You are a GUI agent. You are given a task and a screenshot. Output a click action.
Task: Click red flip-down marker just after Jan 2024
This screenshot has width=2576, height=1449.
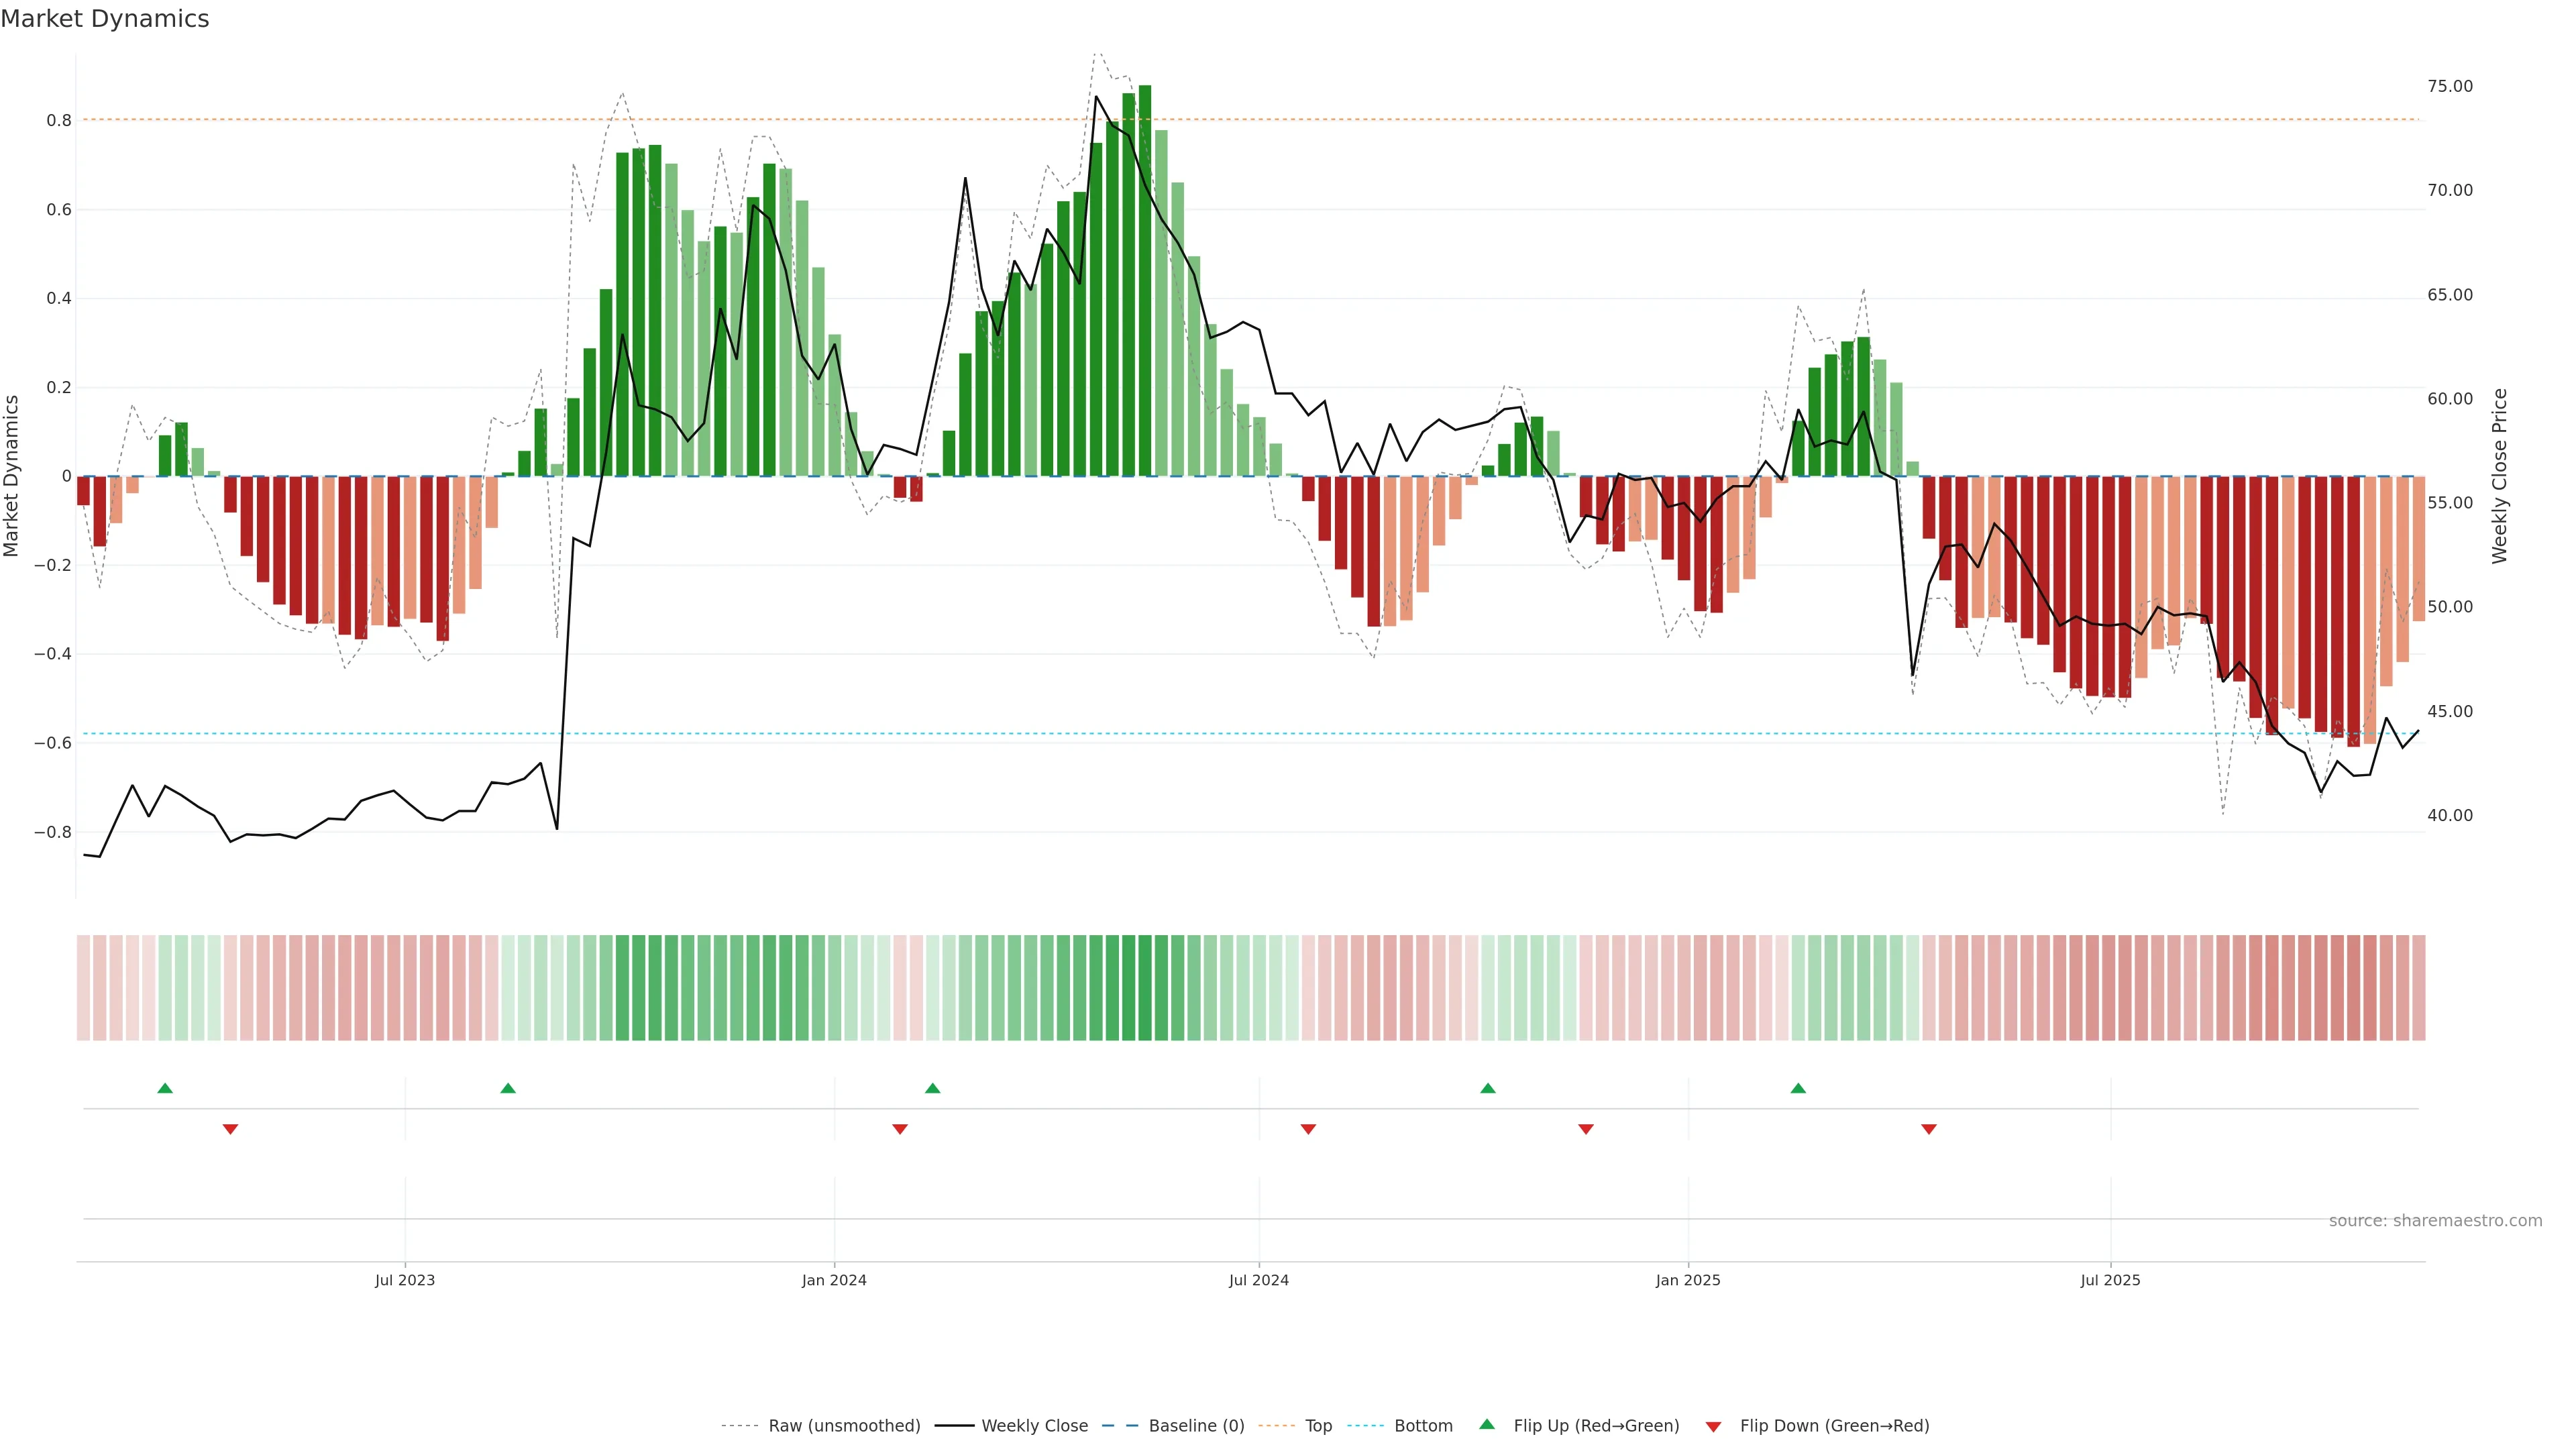coord(899,1129)
